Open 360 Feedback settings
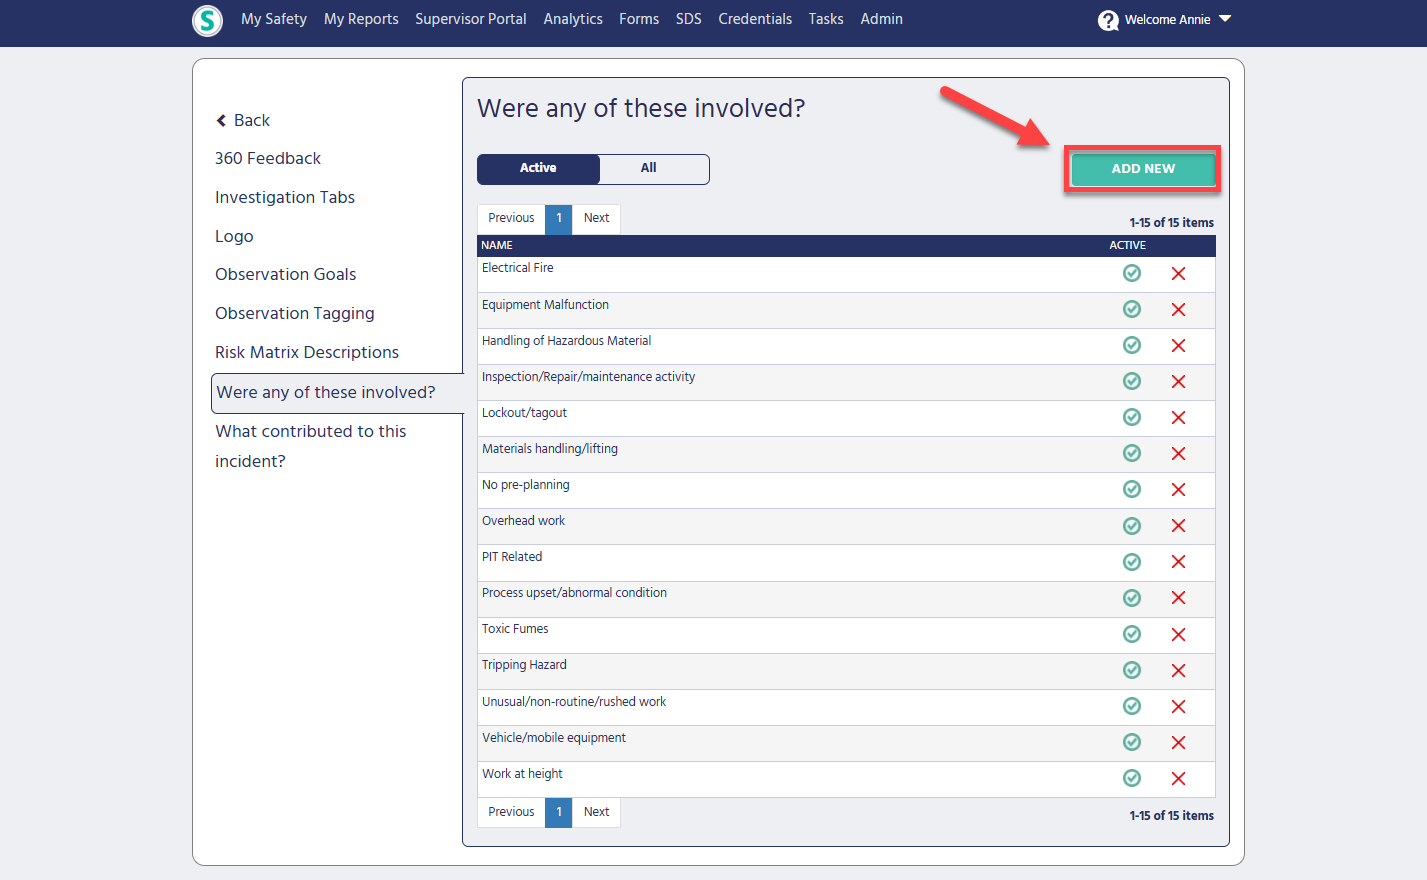The image size is (1427, 880). pos(268,158)
